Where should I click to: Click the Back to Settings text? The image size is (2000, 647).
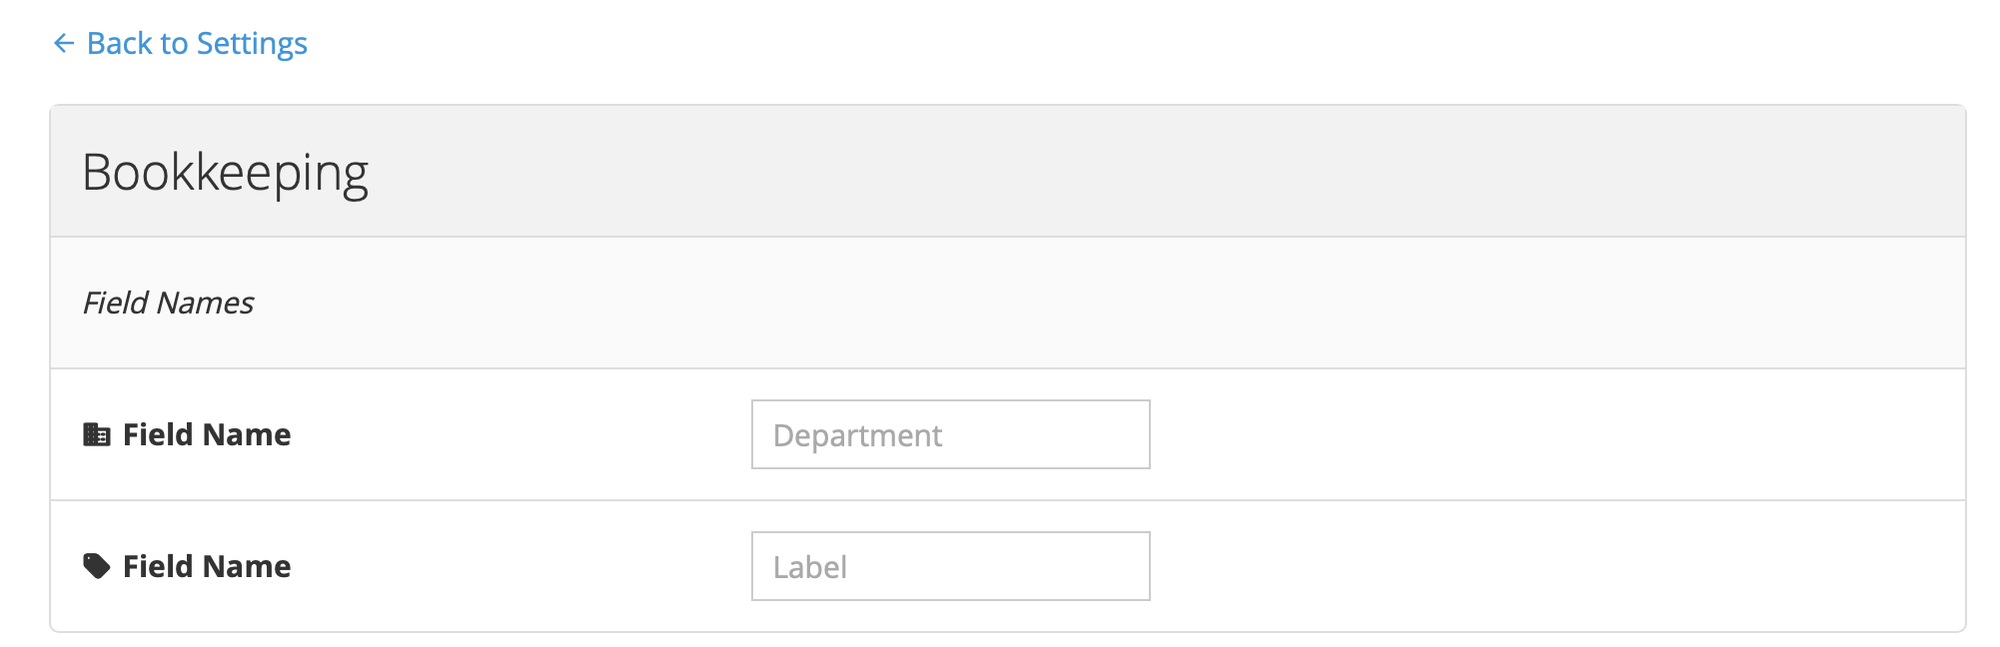coord(197,43)
